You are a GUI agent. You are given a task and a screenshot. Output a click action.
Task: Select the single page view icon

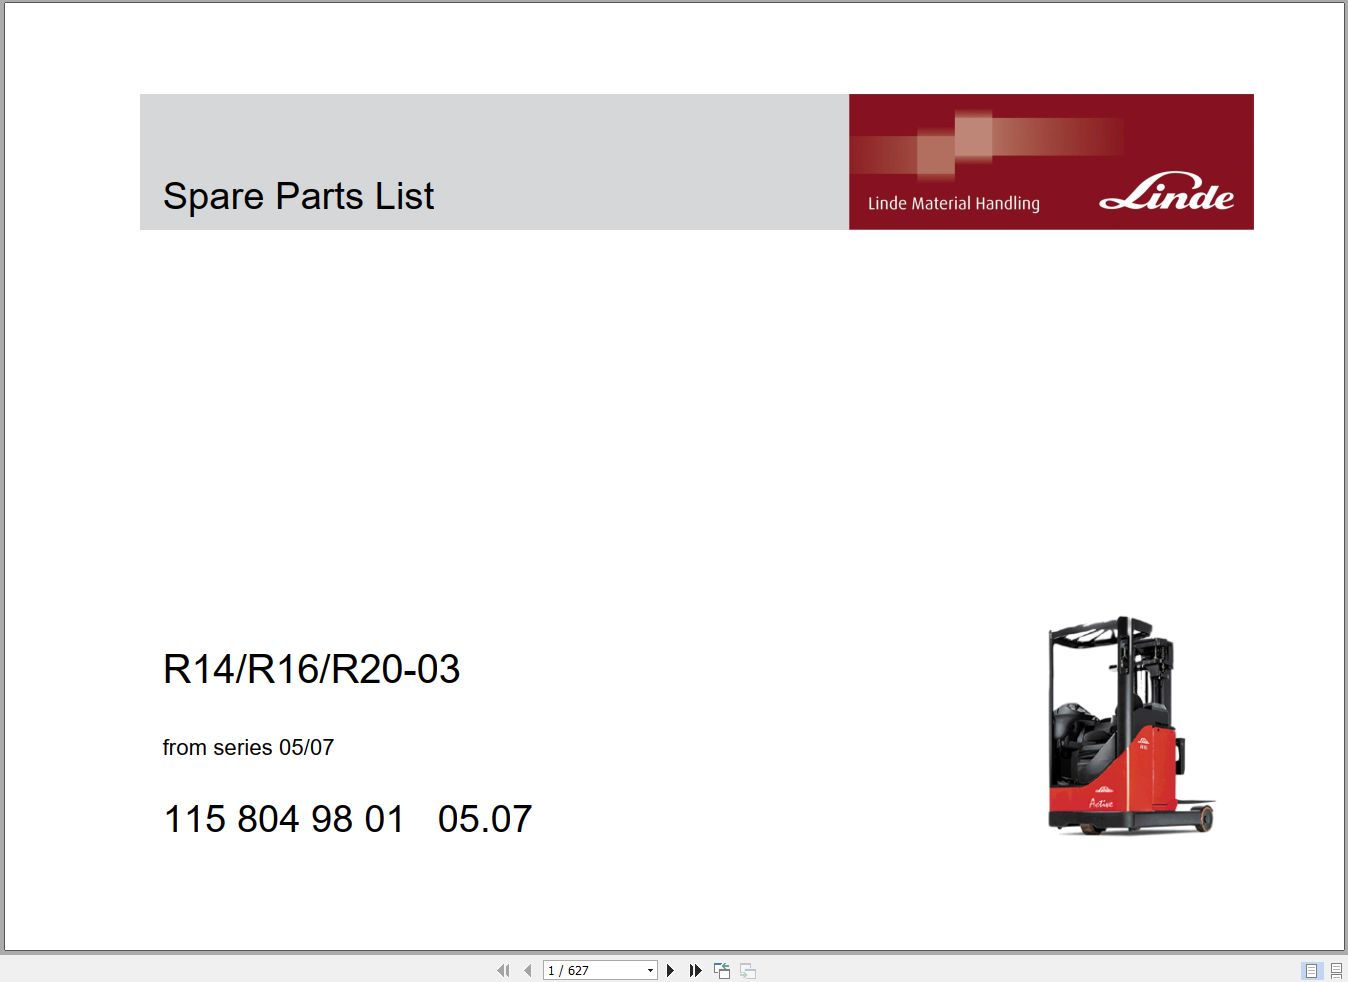click(1311, 970)
